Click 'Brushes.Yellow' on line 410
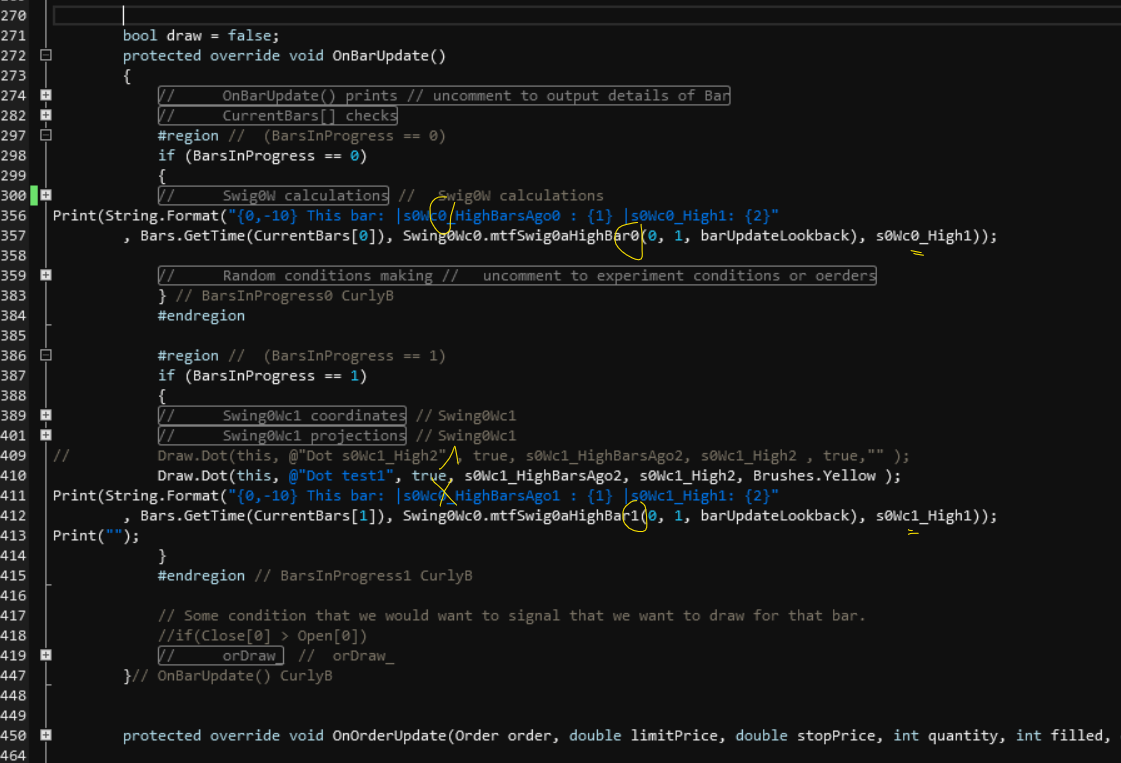Screen dimensions: 1121x763 814,476
